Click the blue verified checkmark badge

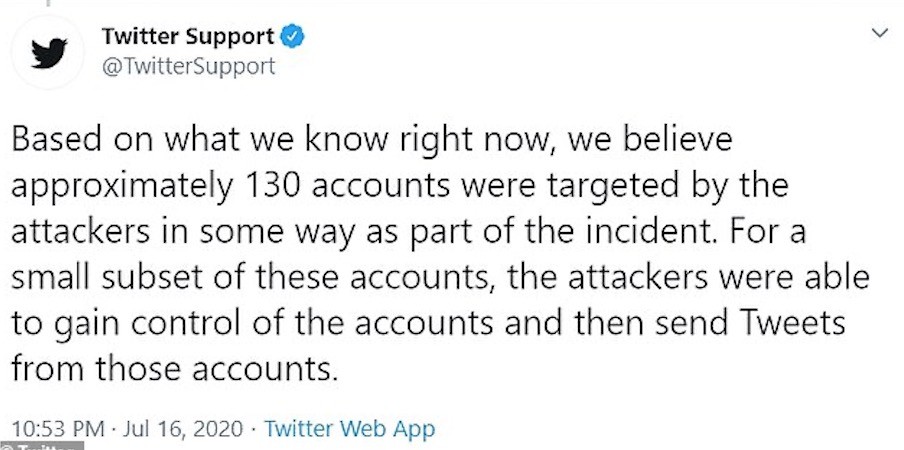point(292,37)
